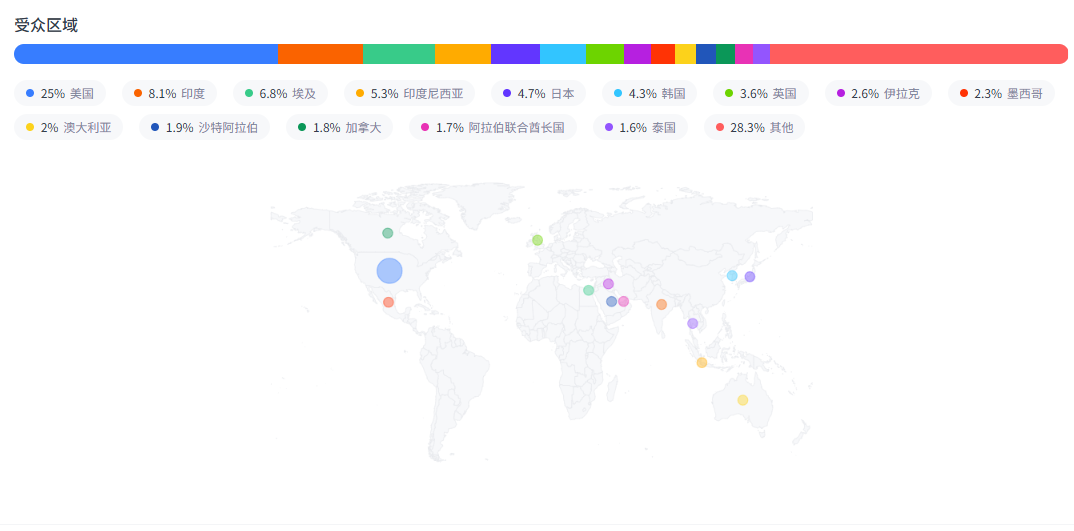The height and width of the screenshot is (531, 1074).
Task: Select the orange India bubble on the map
Action: click(661, 304)
